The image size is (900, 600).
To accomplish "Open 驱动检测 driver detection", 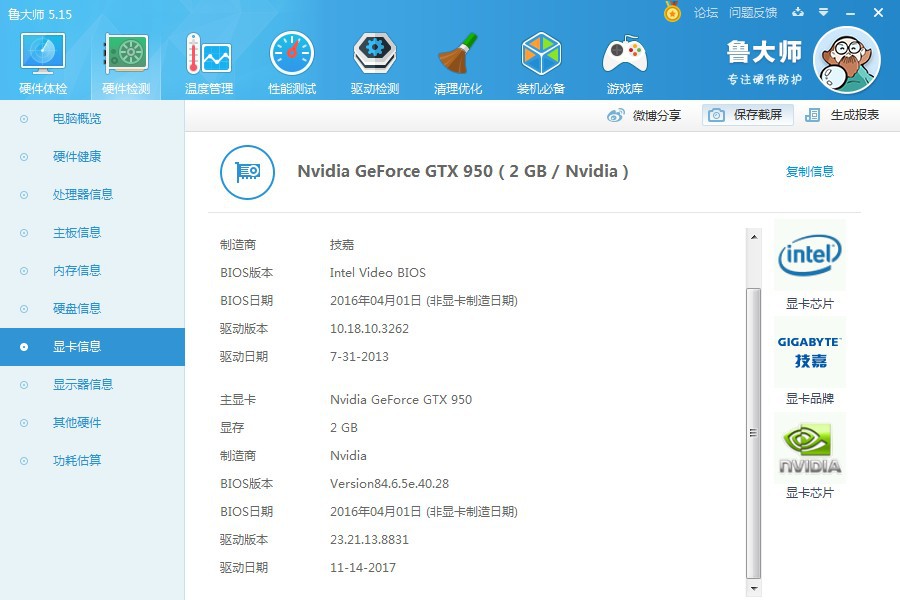I will click(x=375, y=53).
